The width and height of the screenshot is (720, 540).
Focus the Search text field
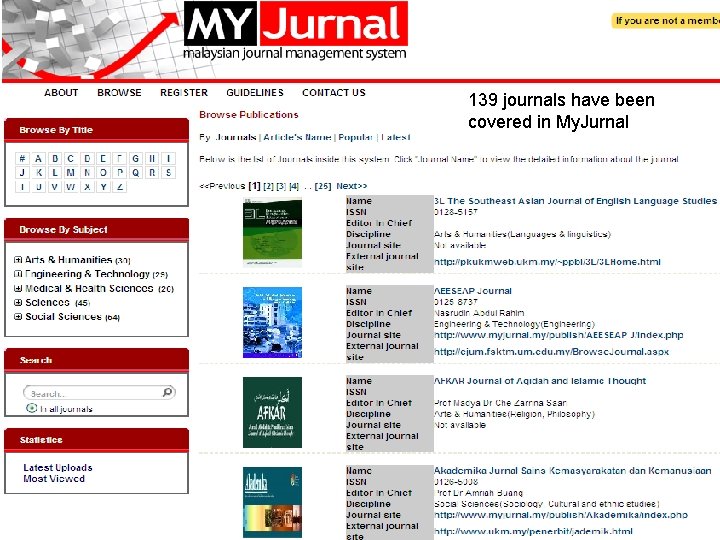tap(93, 394)
